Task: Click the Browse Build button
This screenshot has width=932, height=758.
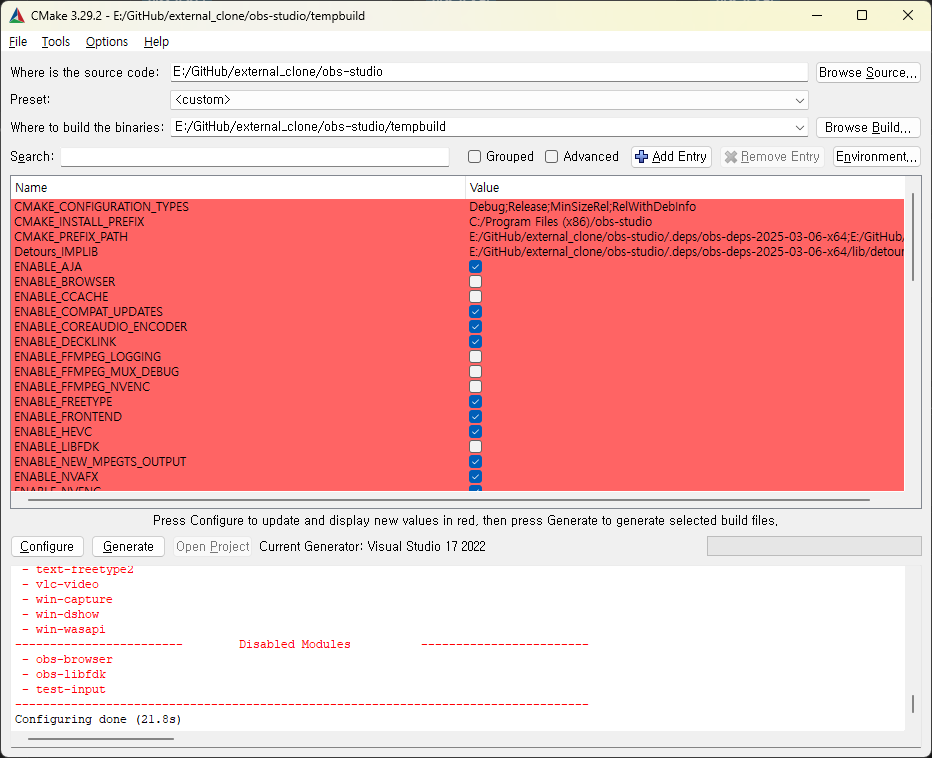Action: coord(868,127)
